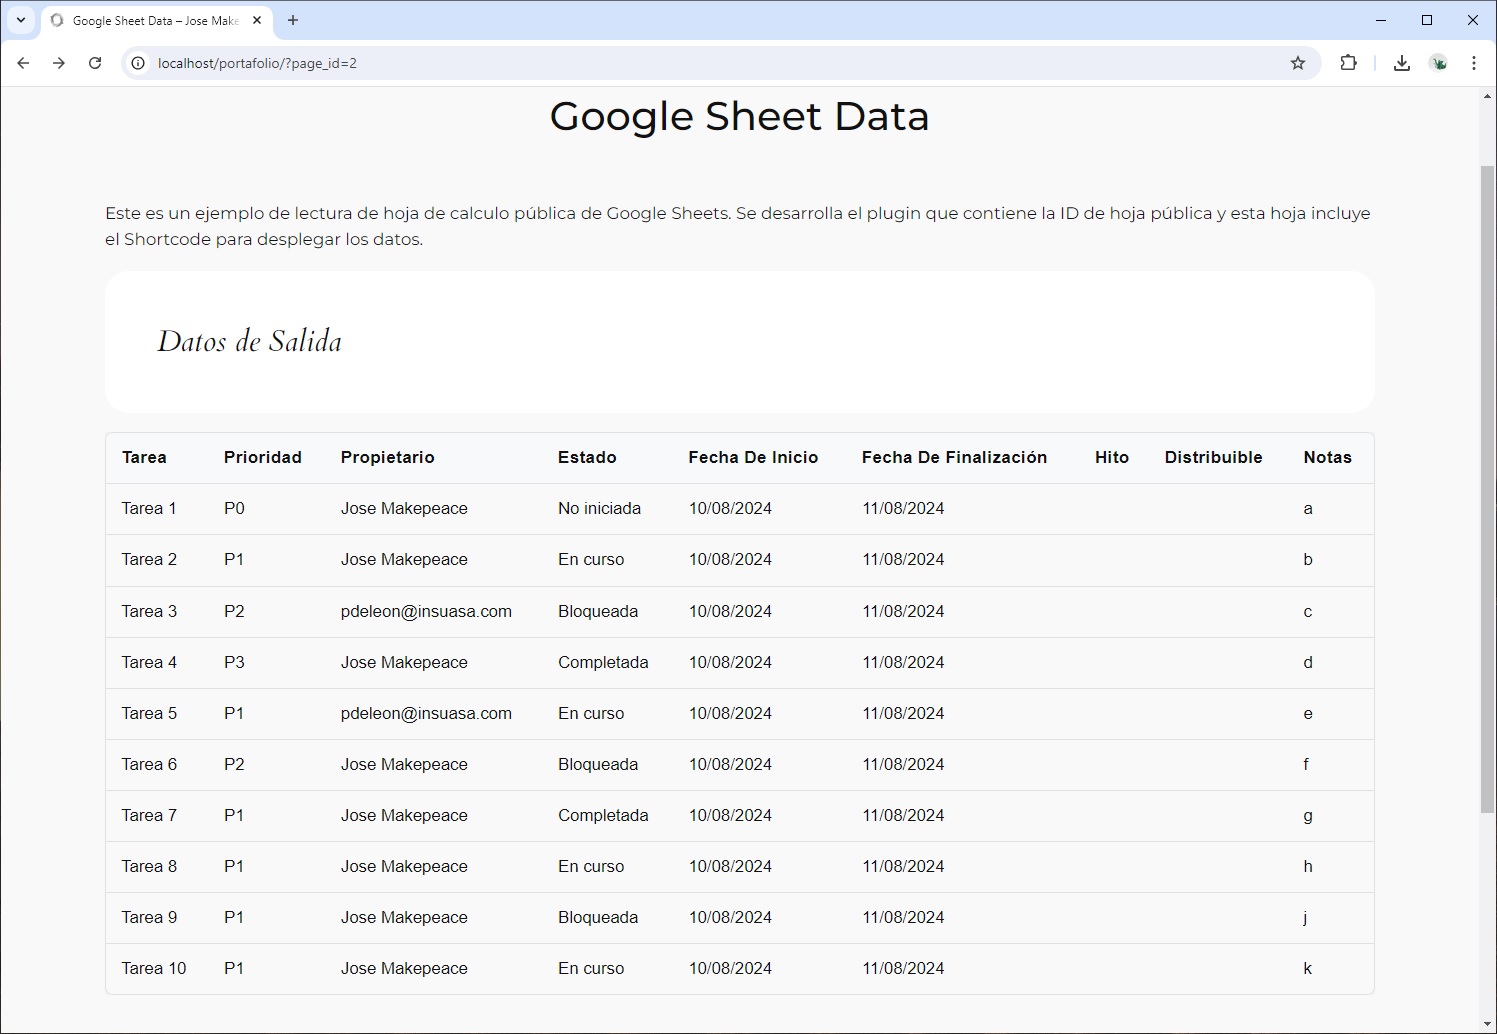Screen dimensions: 1497x1034
Task: Click the Notas column header
Action: (x=1328, y=457)
